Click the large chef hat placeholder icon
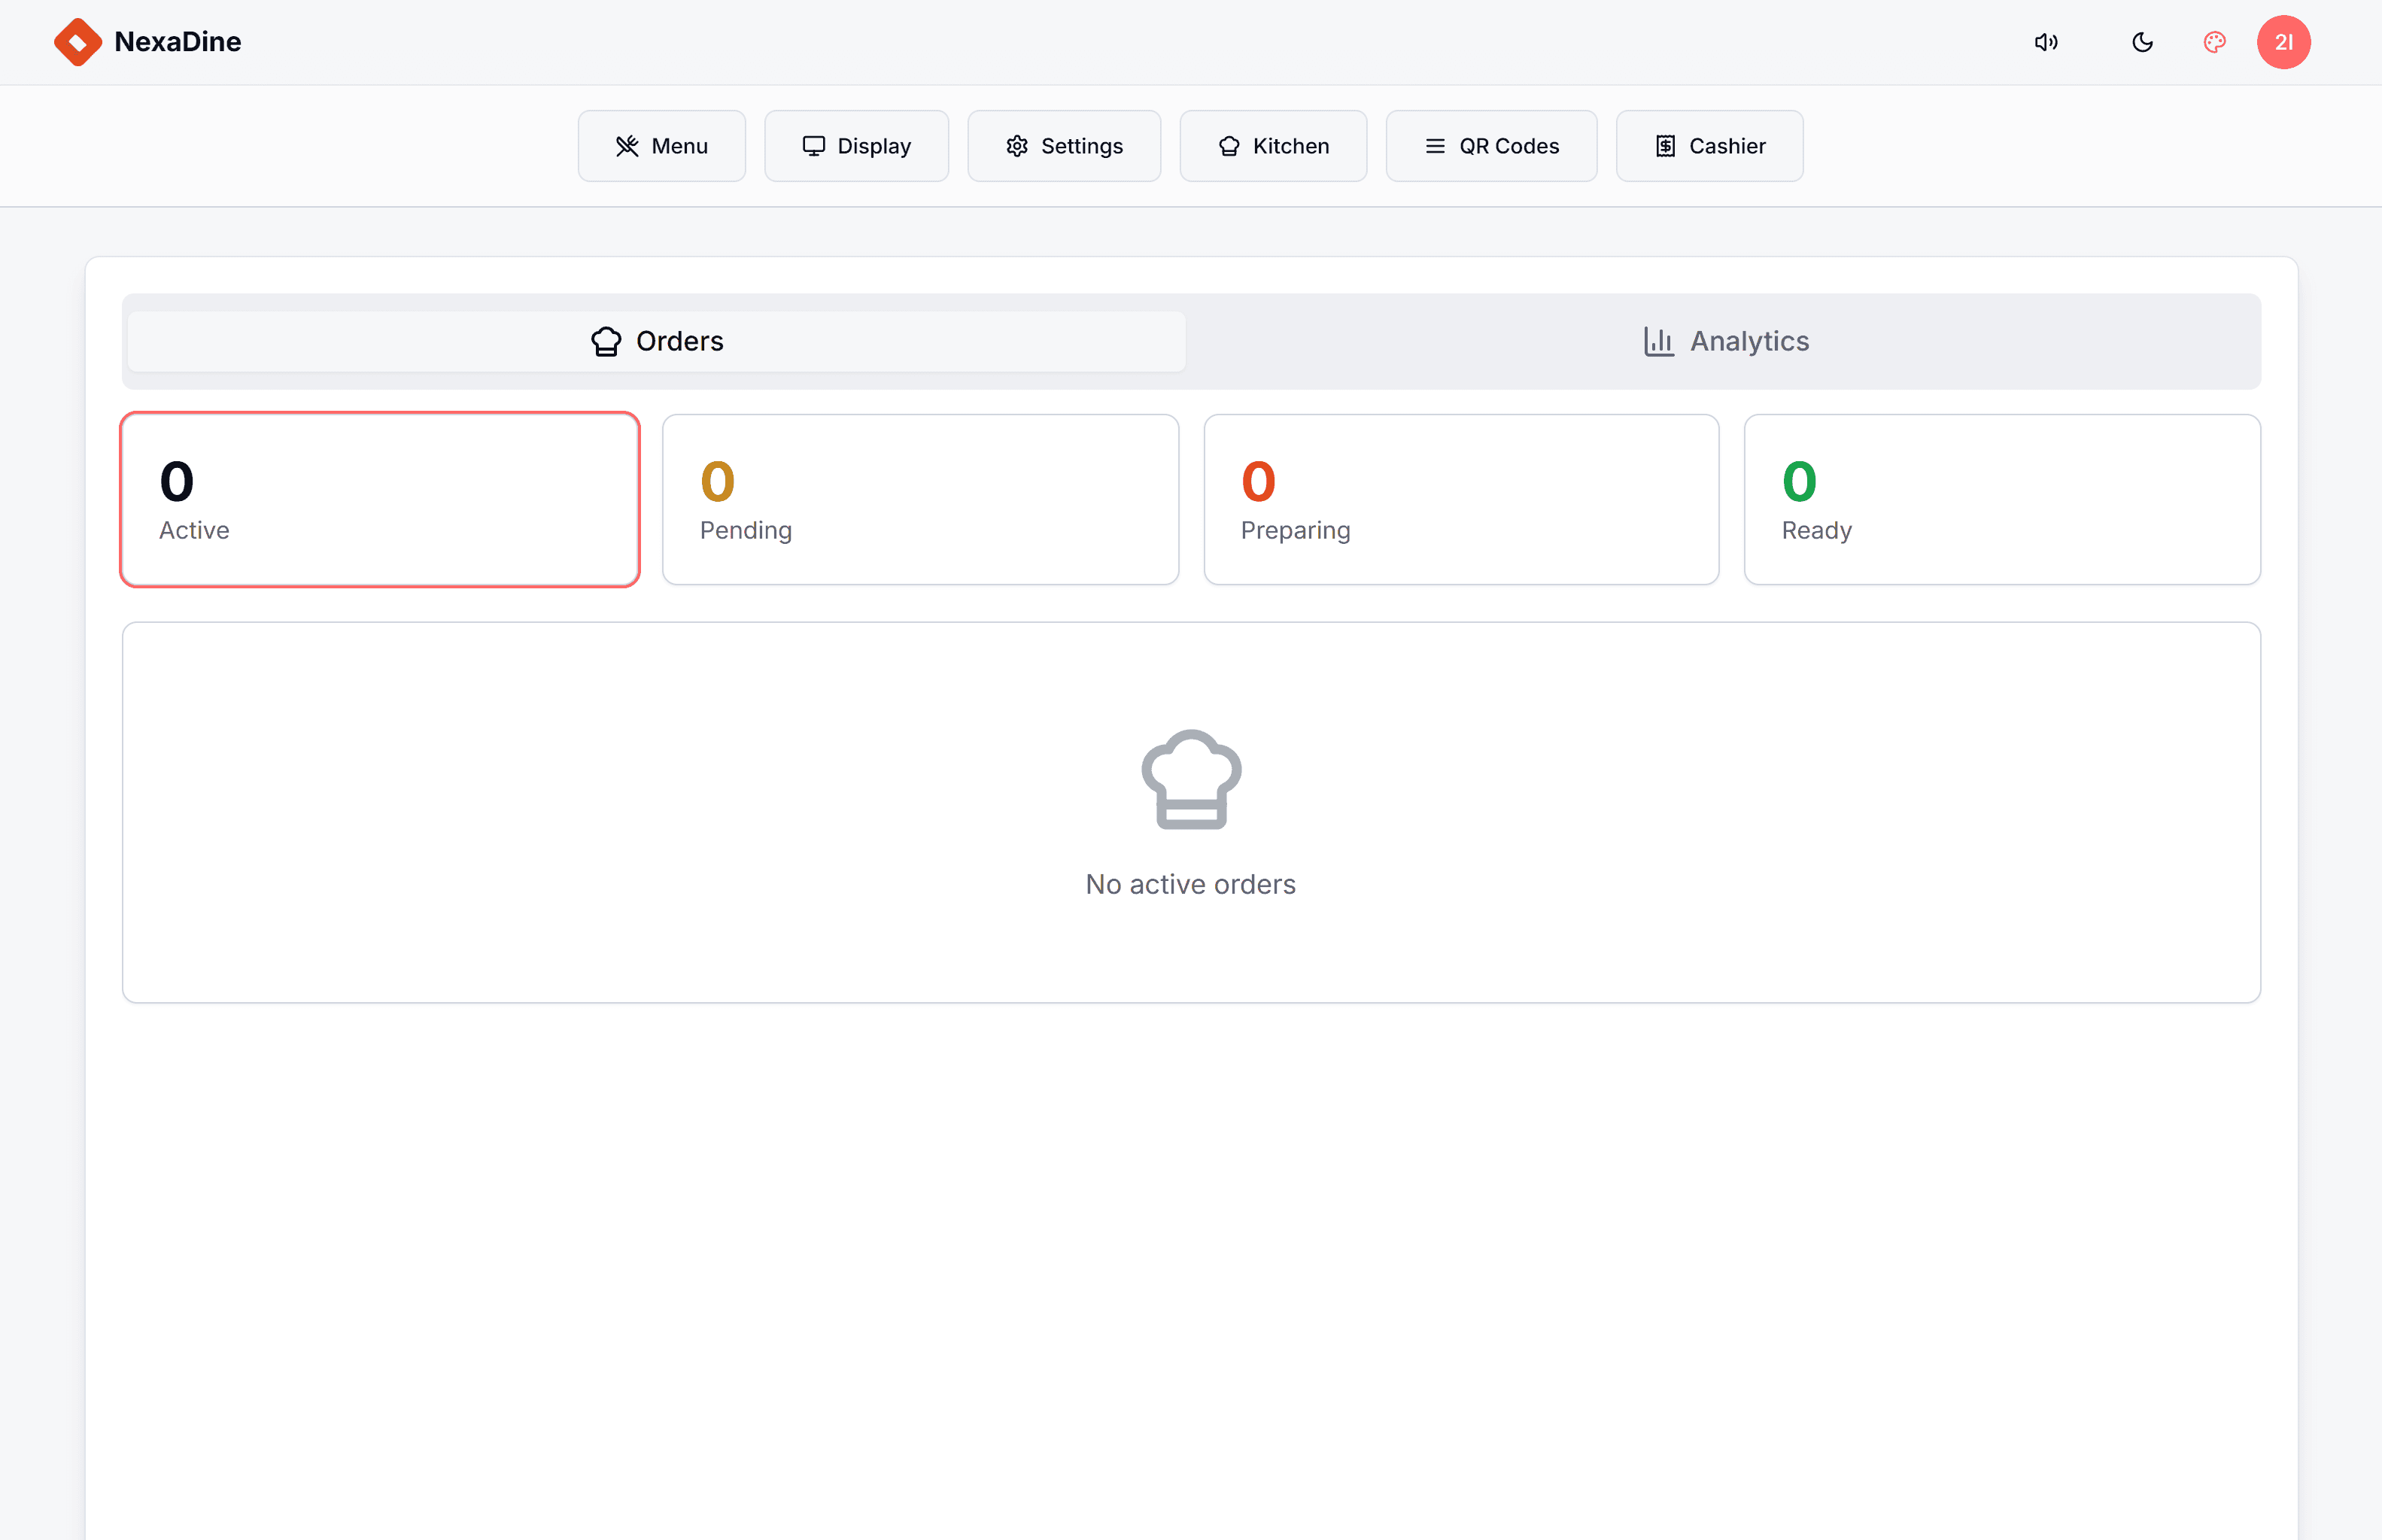This screenshot has height=1540, width=2382. coord(1191,779)
